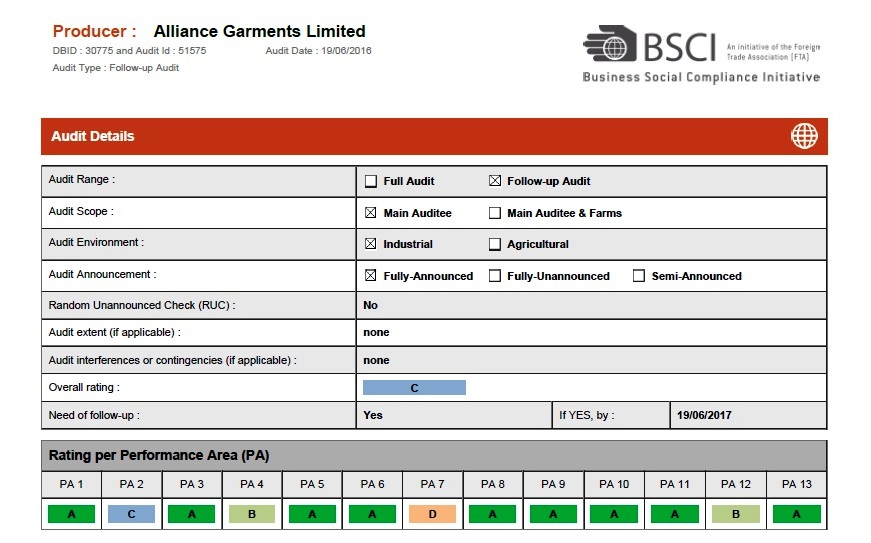Image resolution: width=871 pixels, height=543 pixels.
Task: Click the RUC value No
Action: point(371,305)
